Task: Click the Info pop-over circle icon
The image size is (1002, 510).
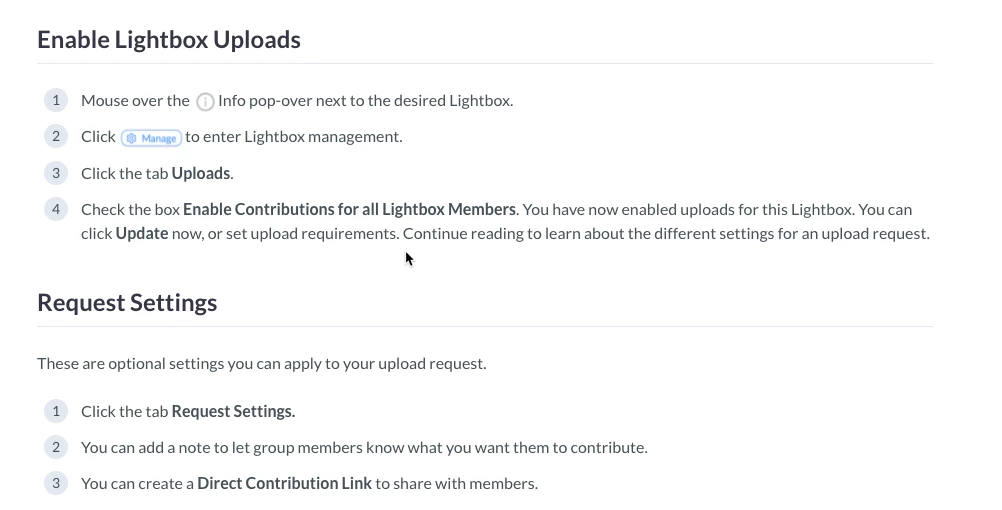Action: pos(205,101)
